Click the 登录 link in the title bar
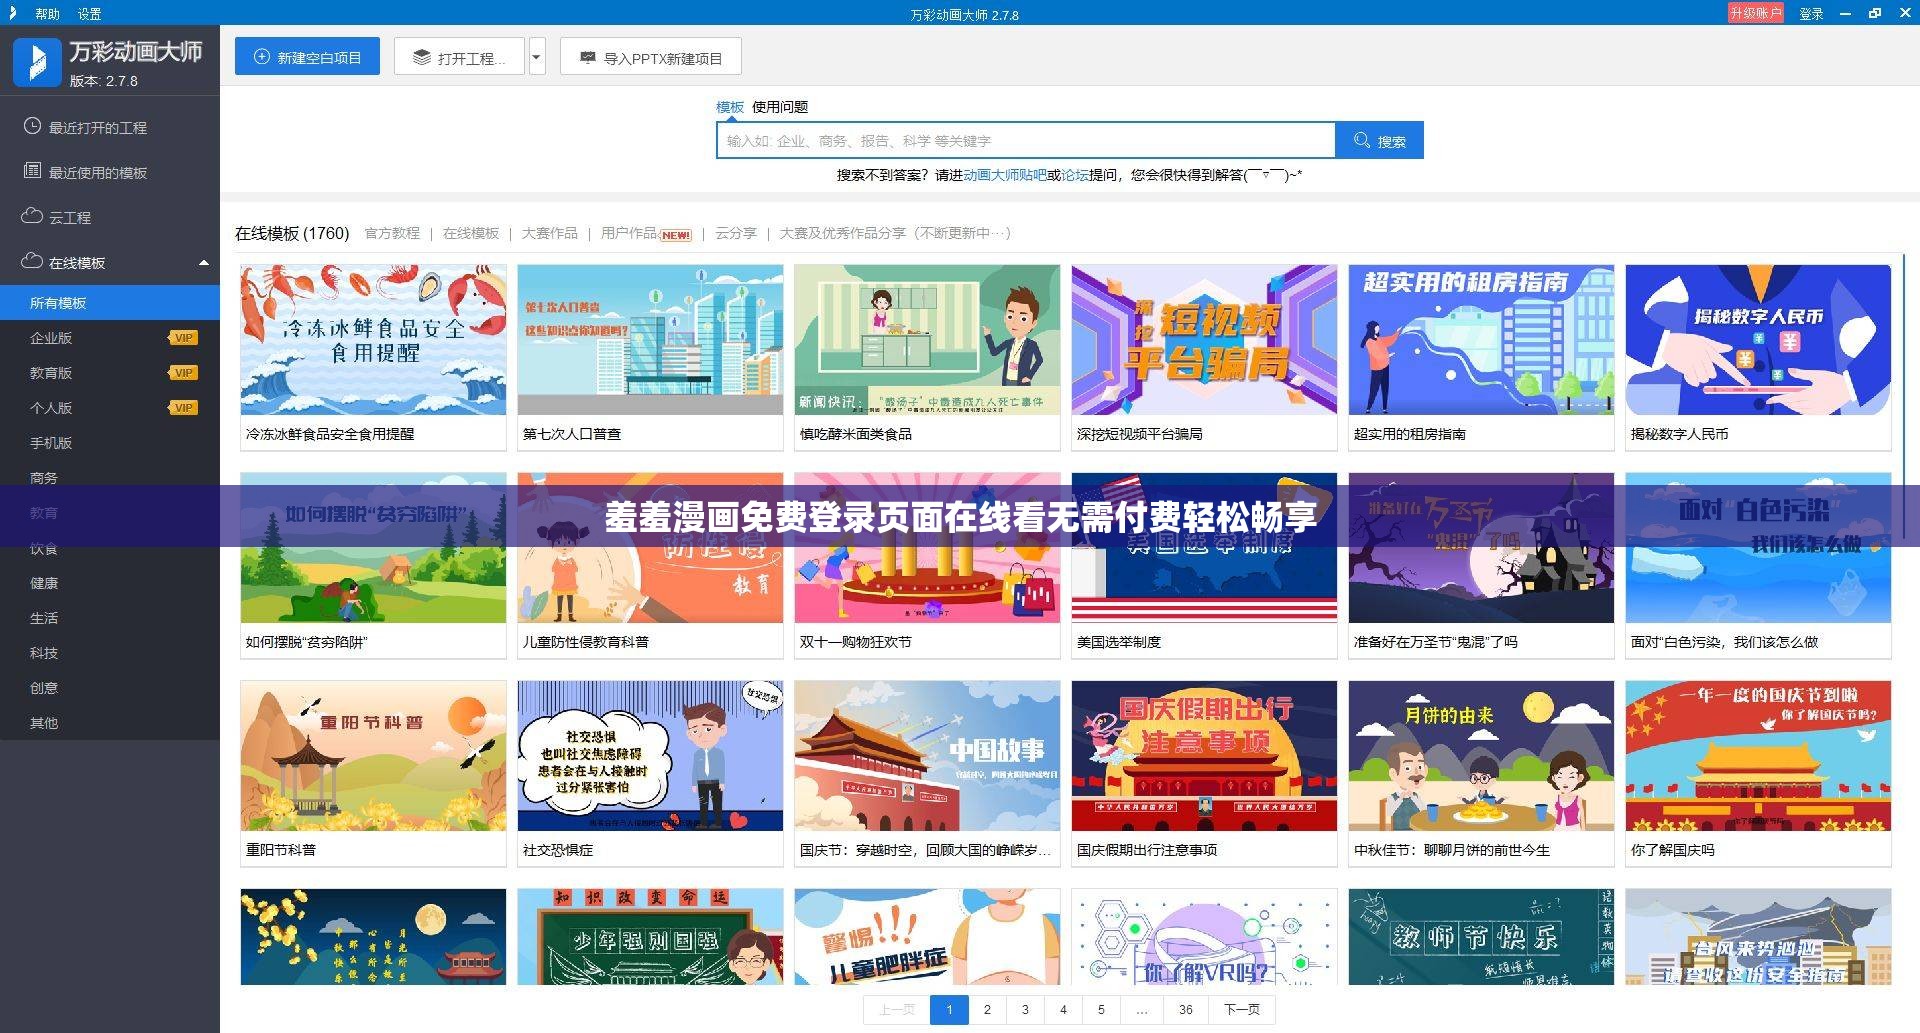The image size is (1920, 1033). click(1811, 13)
